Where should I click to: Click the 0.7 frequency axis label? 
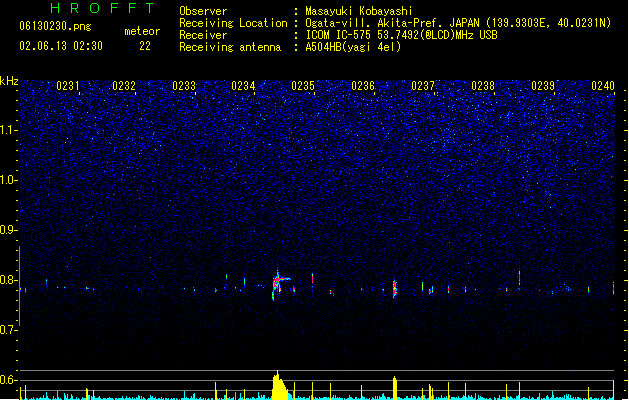pos(9,330)
